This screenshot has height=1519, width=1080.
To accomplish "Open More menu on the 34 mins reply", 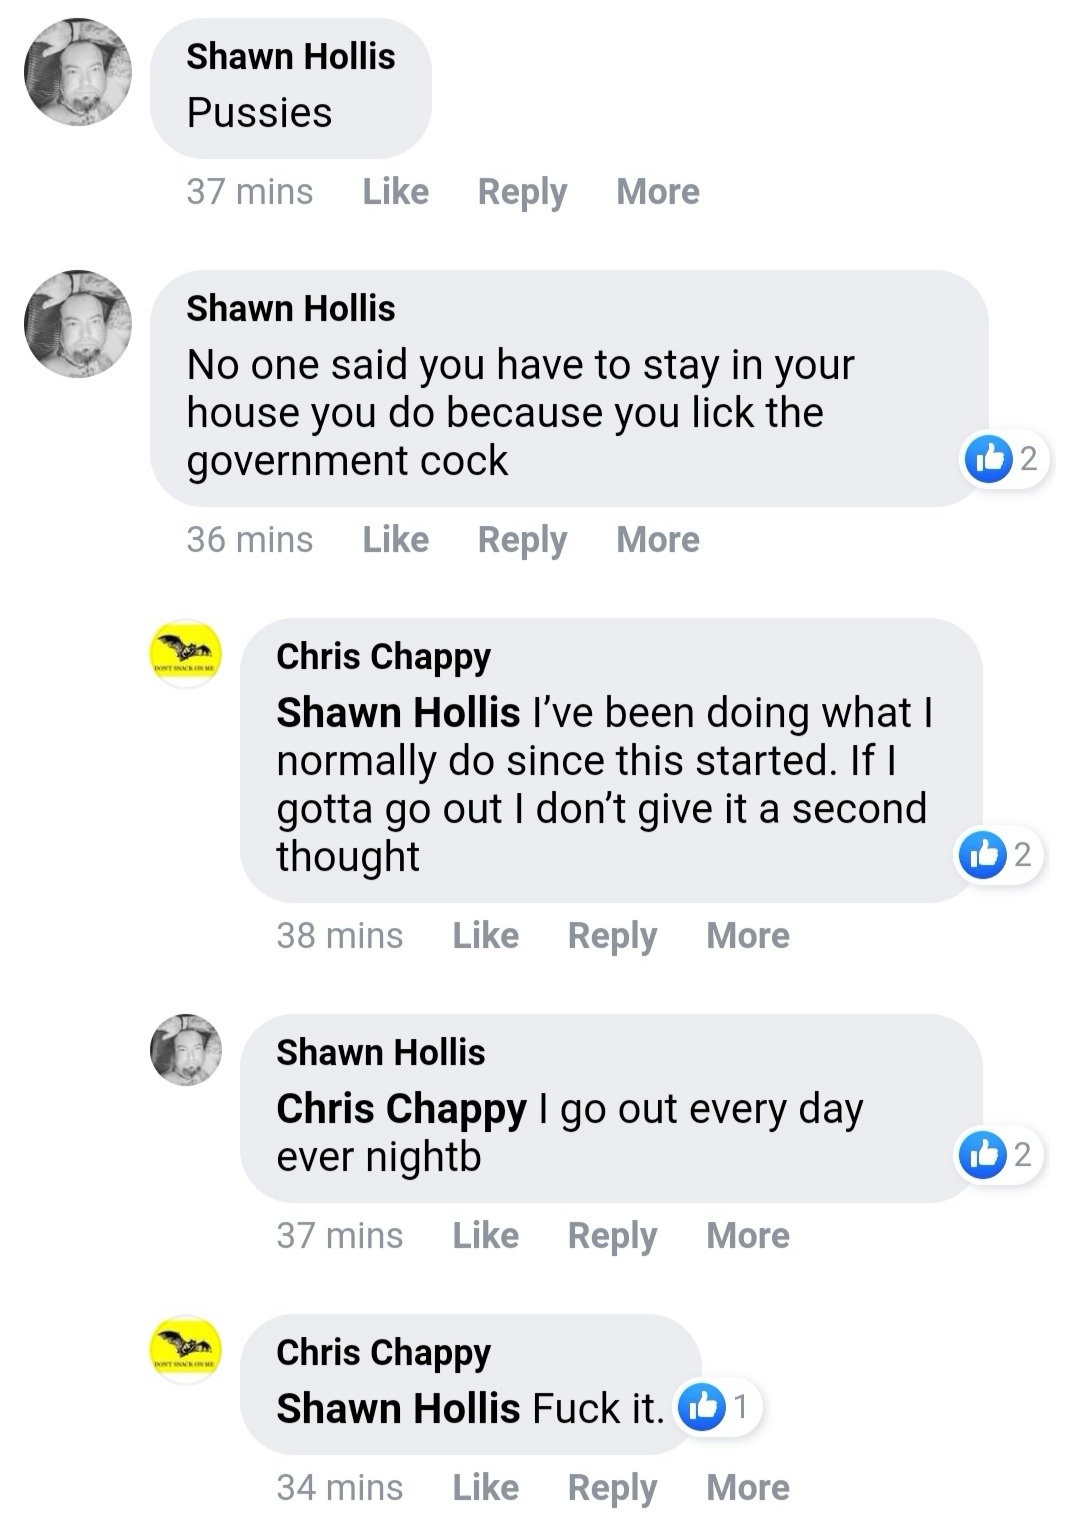I will point(747,1487).
